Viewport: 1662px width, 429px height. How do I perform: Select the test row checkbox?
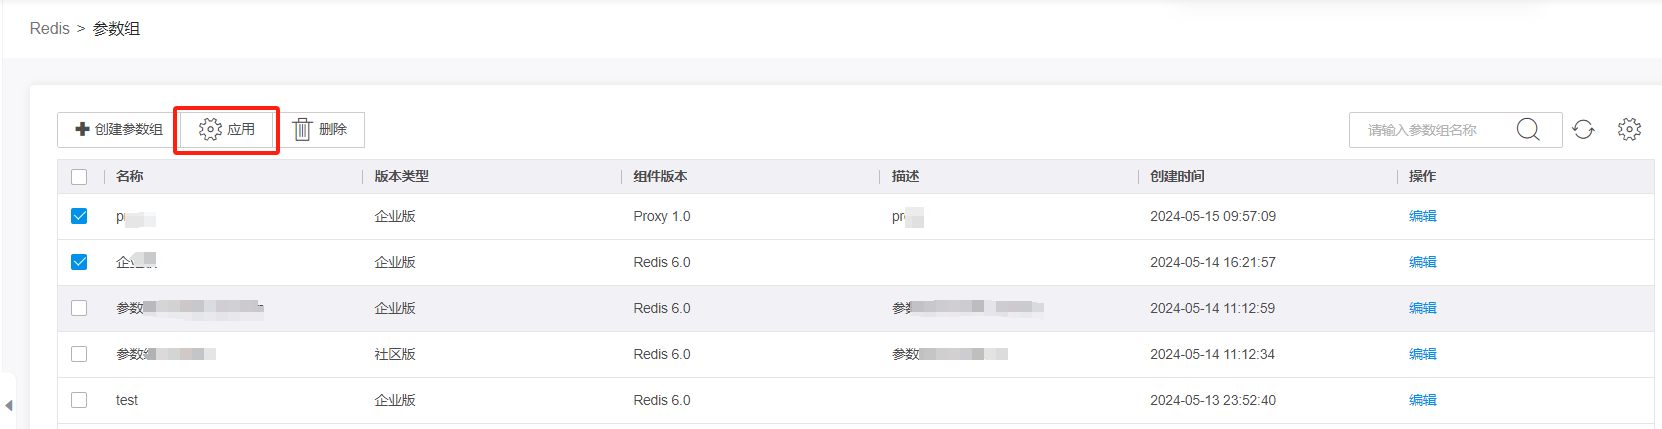point(80,400)
